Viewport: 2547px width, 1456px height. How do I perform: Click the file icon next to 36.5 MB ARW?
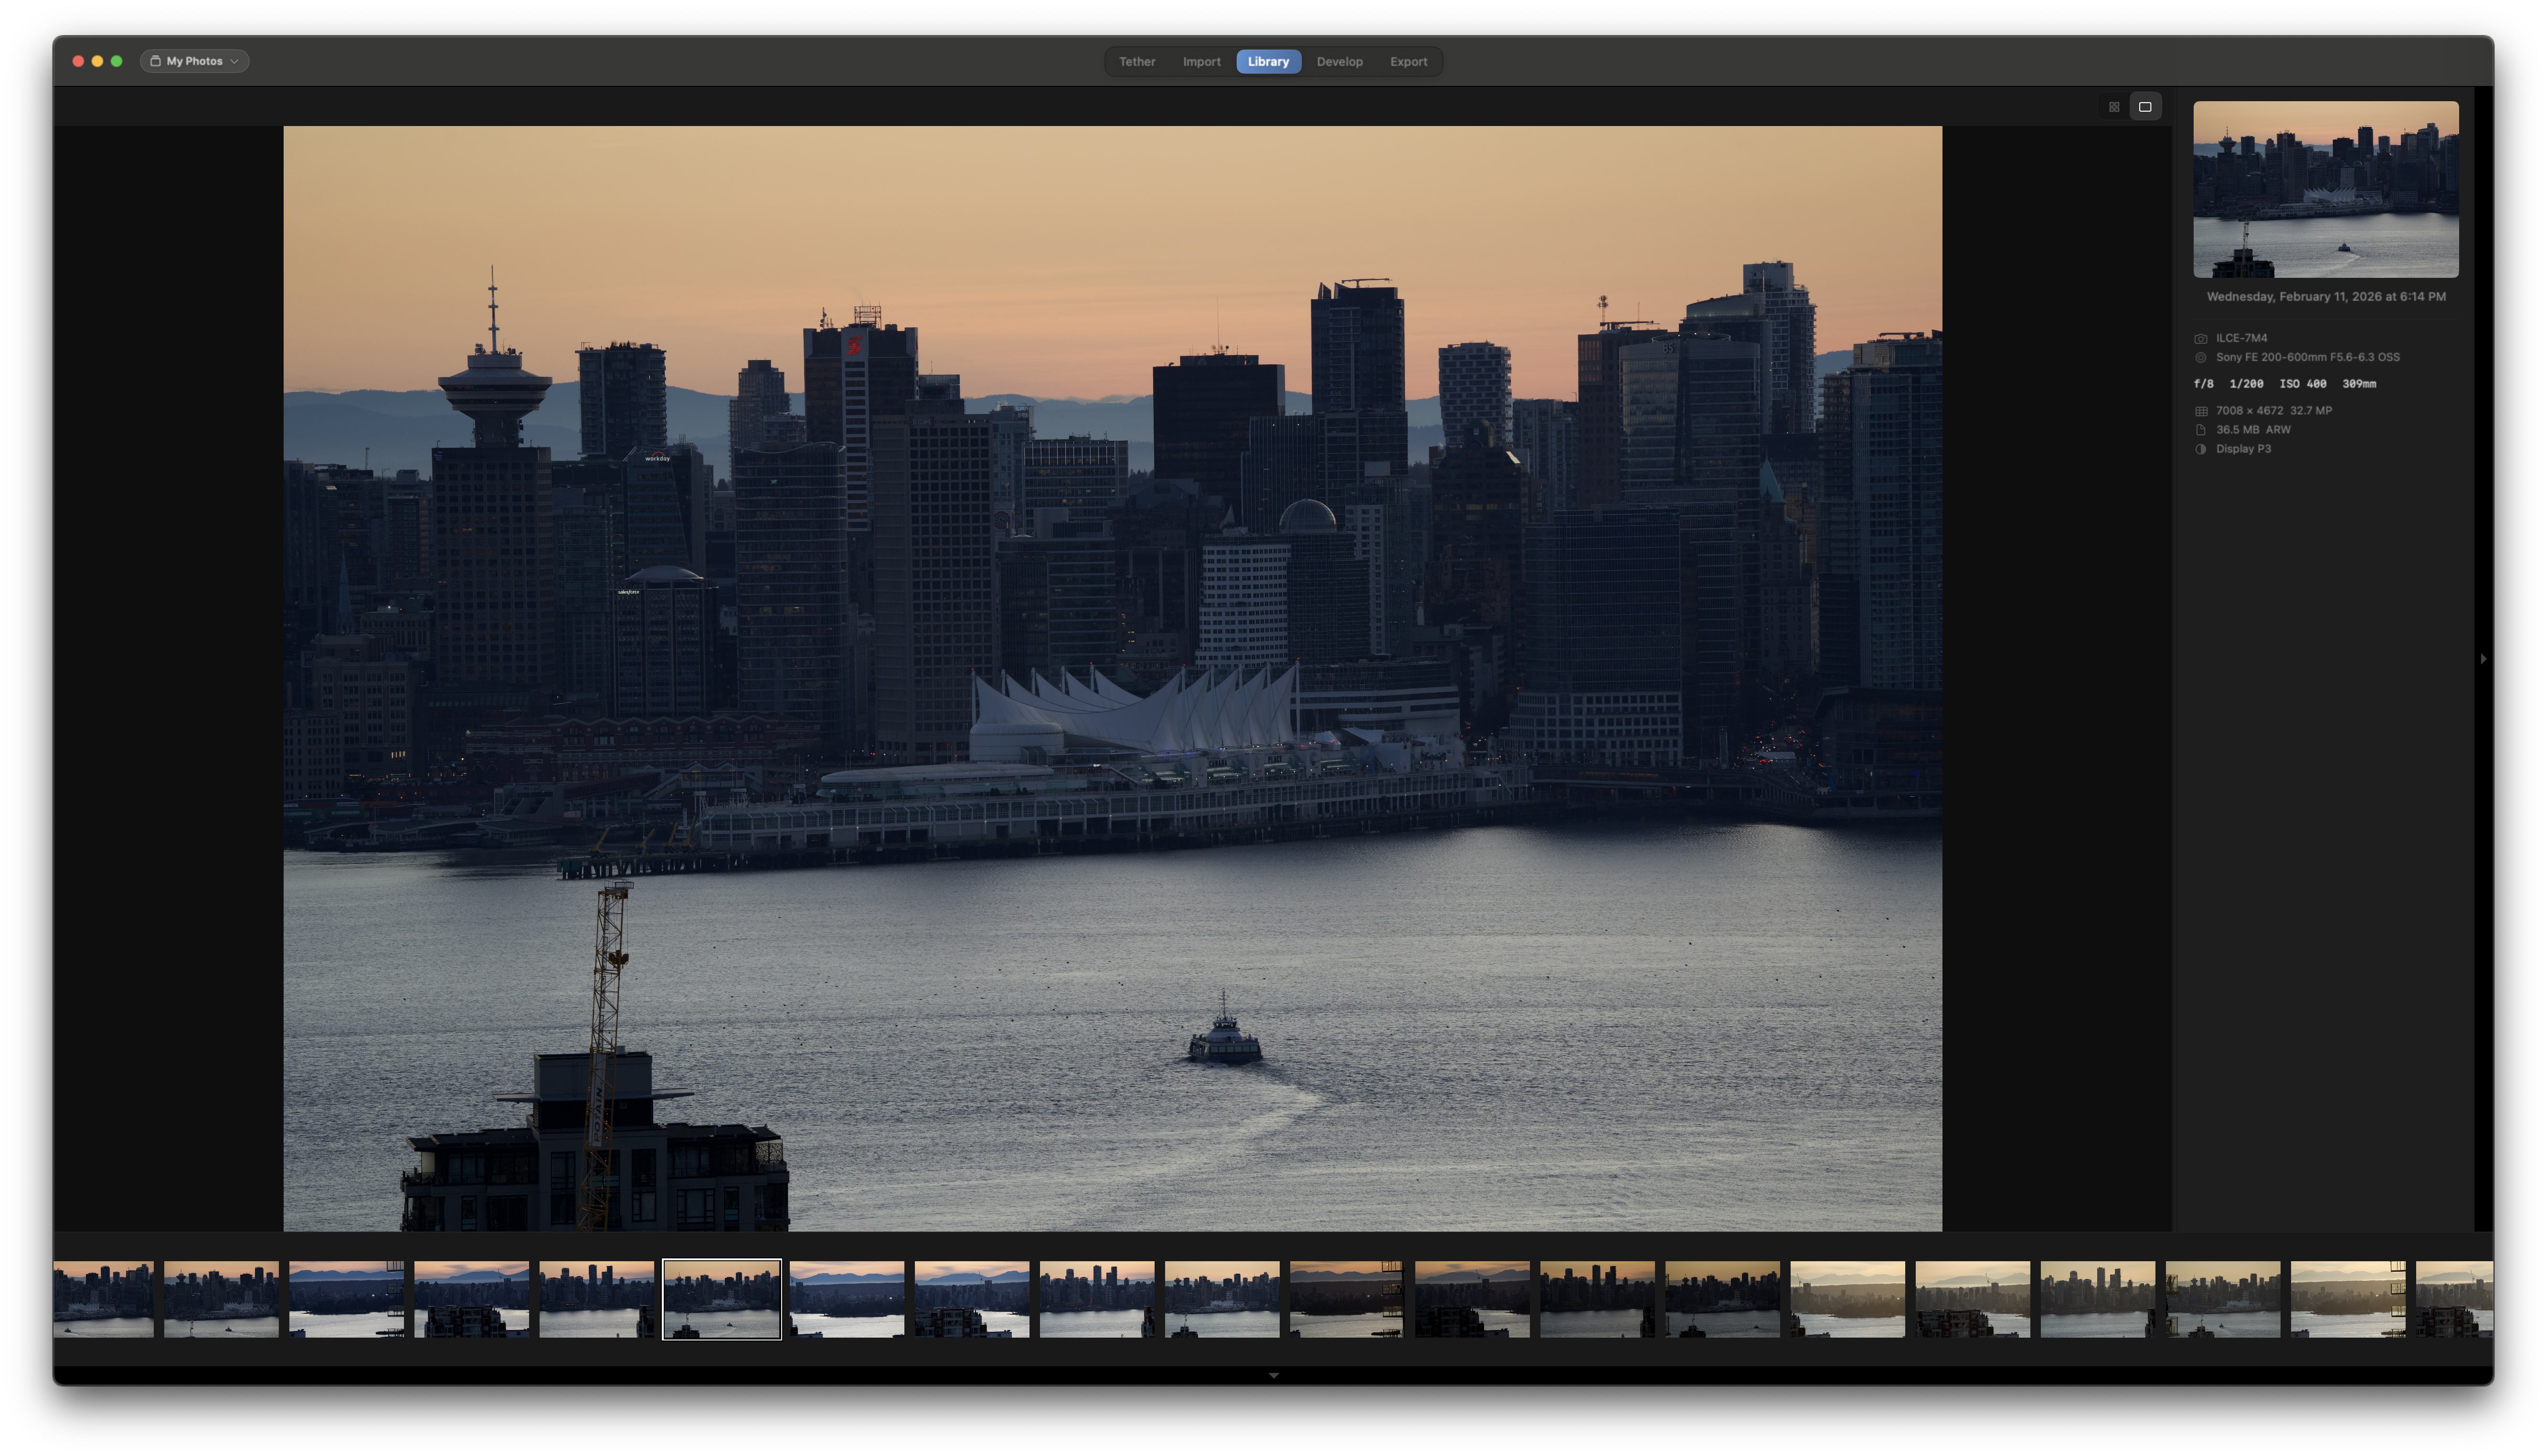pyautogui.click(x=2200, y=430)
